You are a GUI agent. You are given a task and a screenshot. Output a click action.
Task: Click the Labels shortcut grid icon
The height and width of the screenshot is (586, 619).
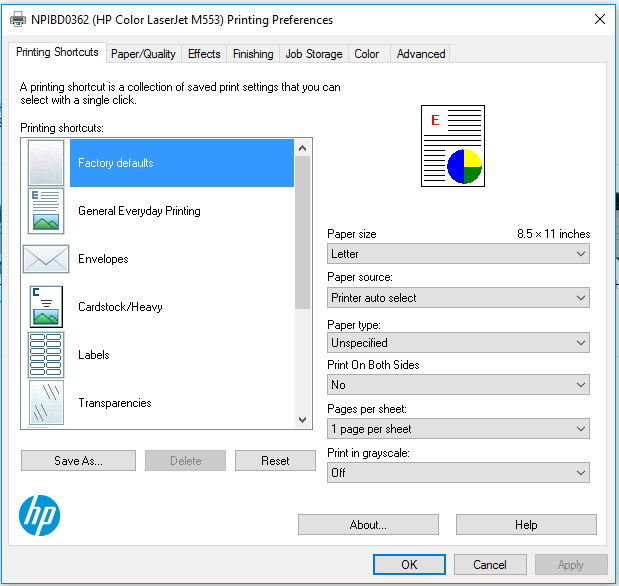[46, 355]
